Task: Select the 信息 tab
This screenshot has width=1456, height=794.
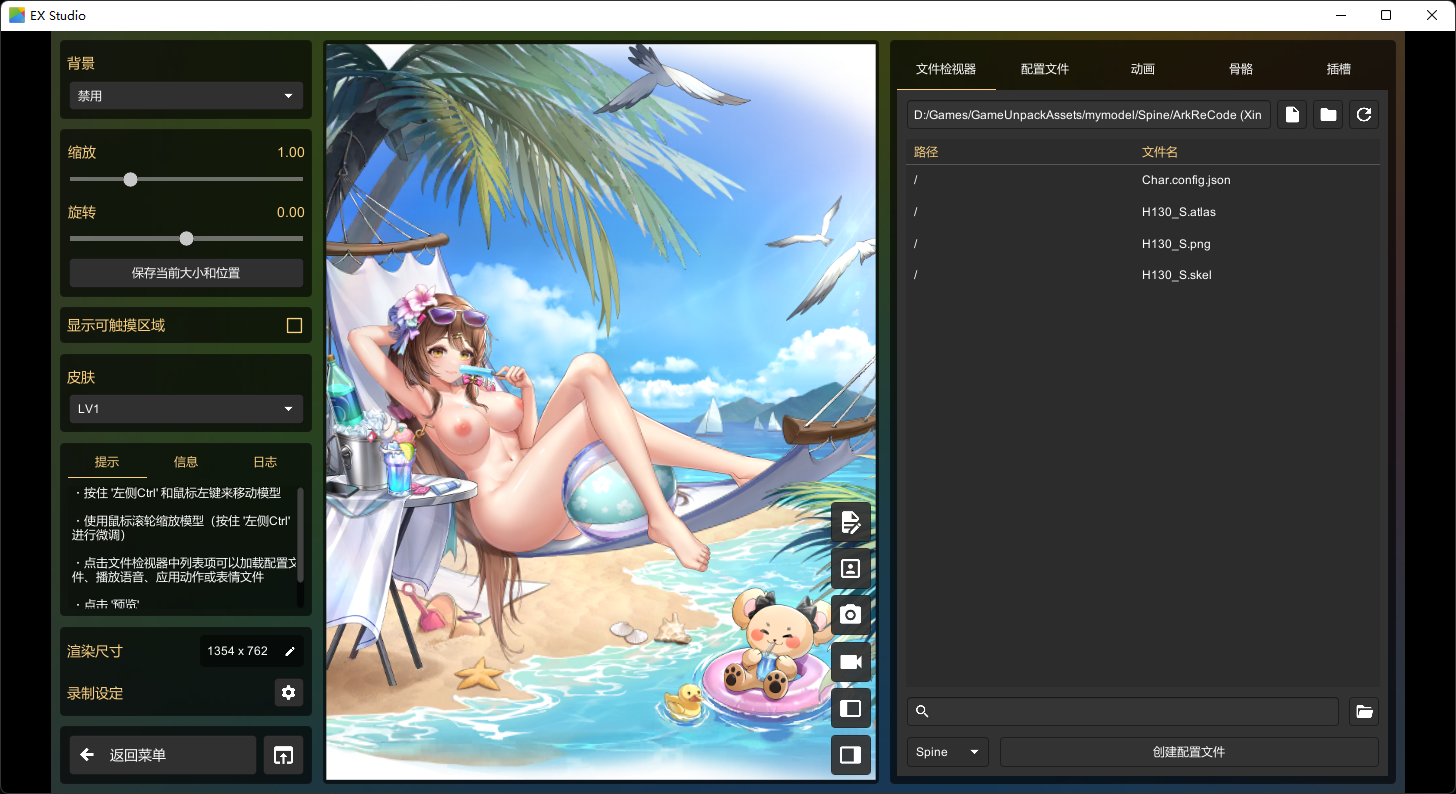Action: click(x=186, y=462)
